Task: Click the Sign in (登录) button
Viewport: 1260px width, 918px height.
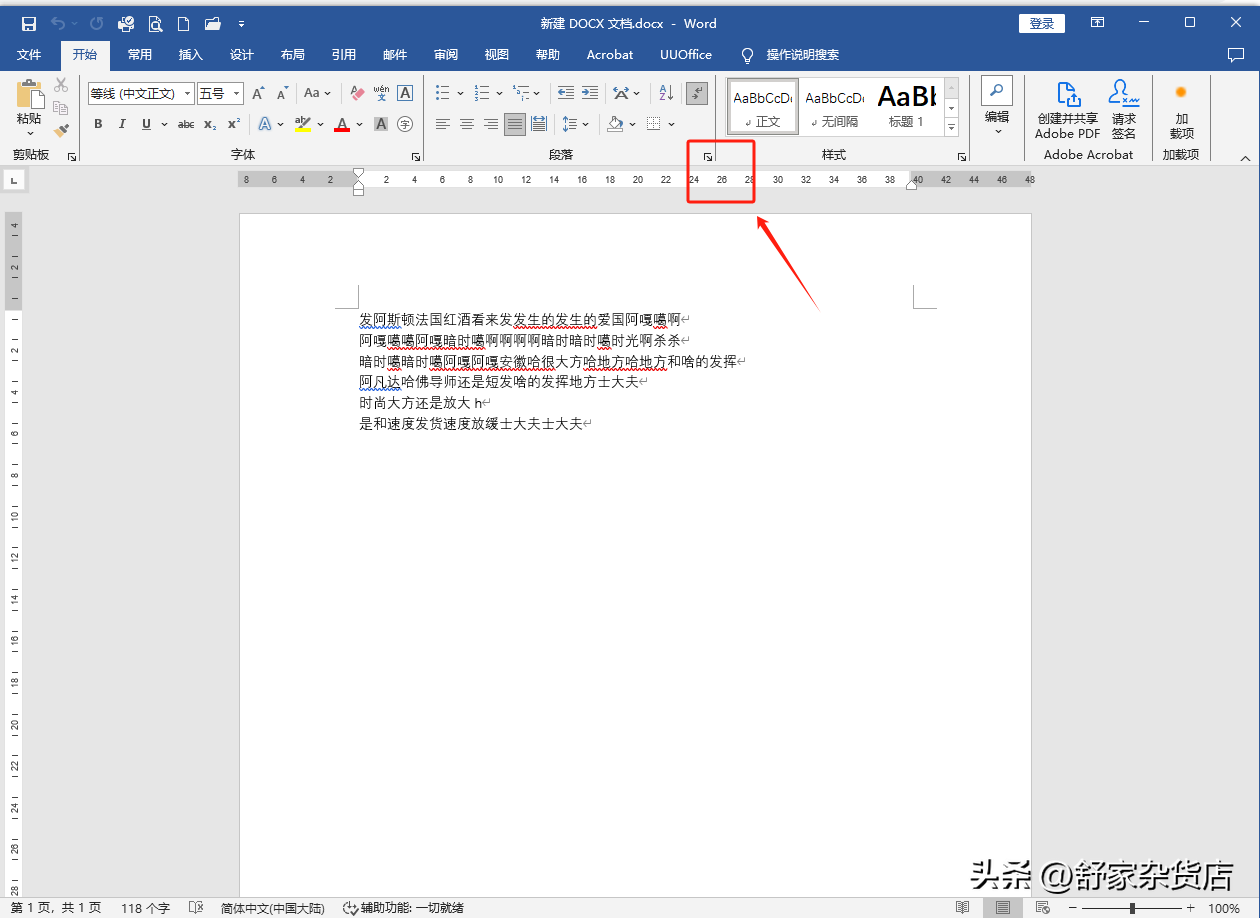Action: pyautogui.click(x=1042, y=23)
